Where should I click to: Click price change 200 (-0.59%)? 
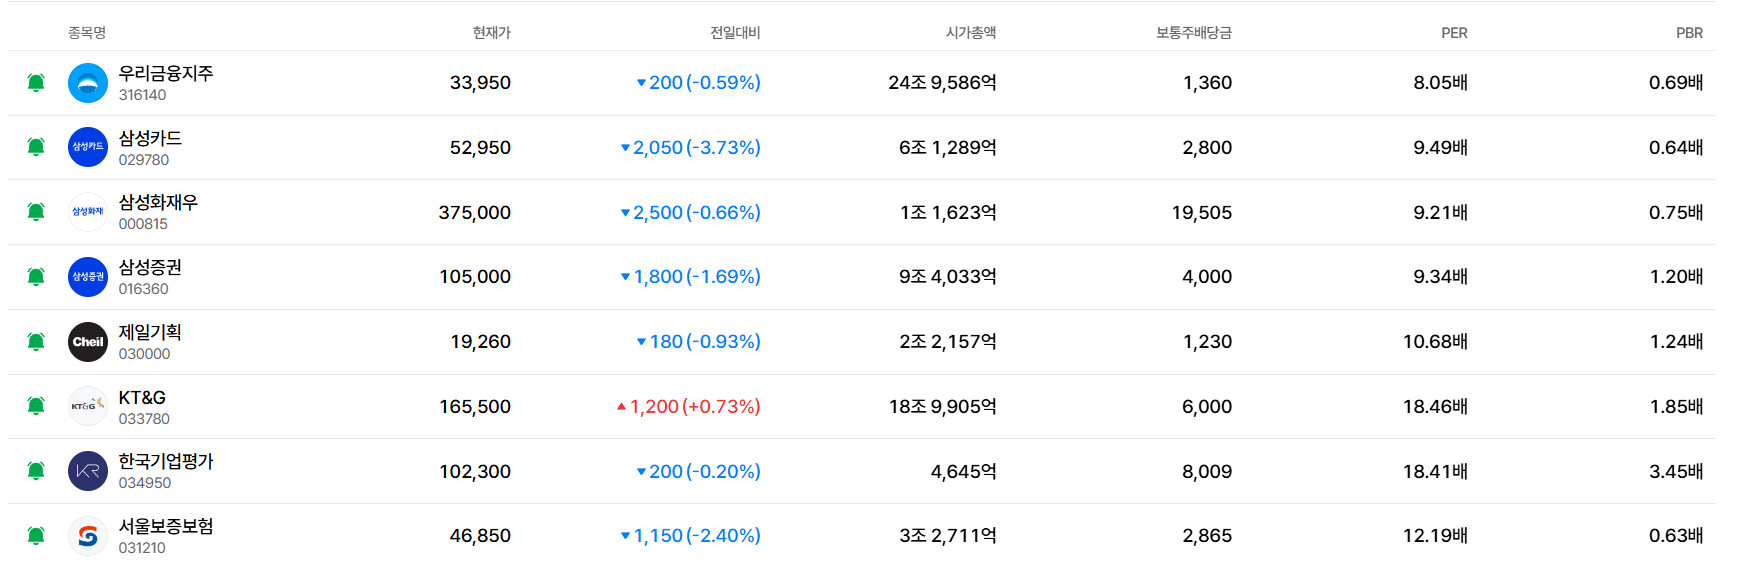pos(699,83)
